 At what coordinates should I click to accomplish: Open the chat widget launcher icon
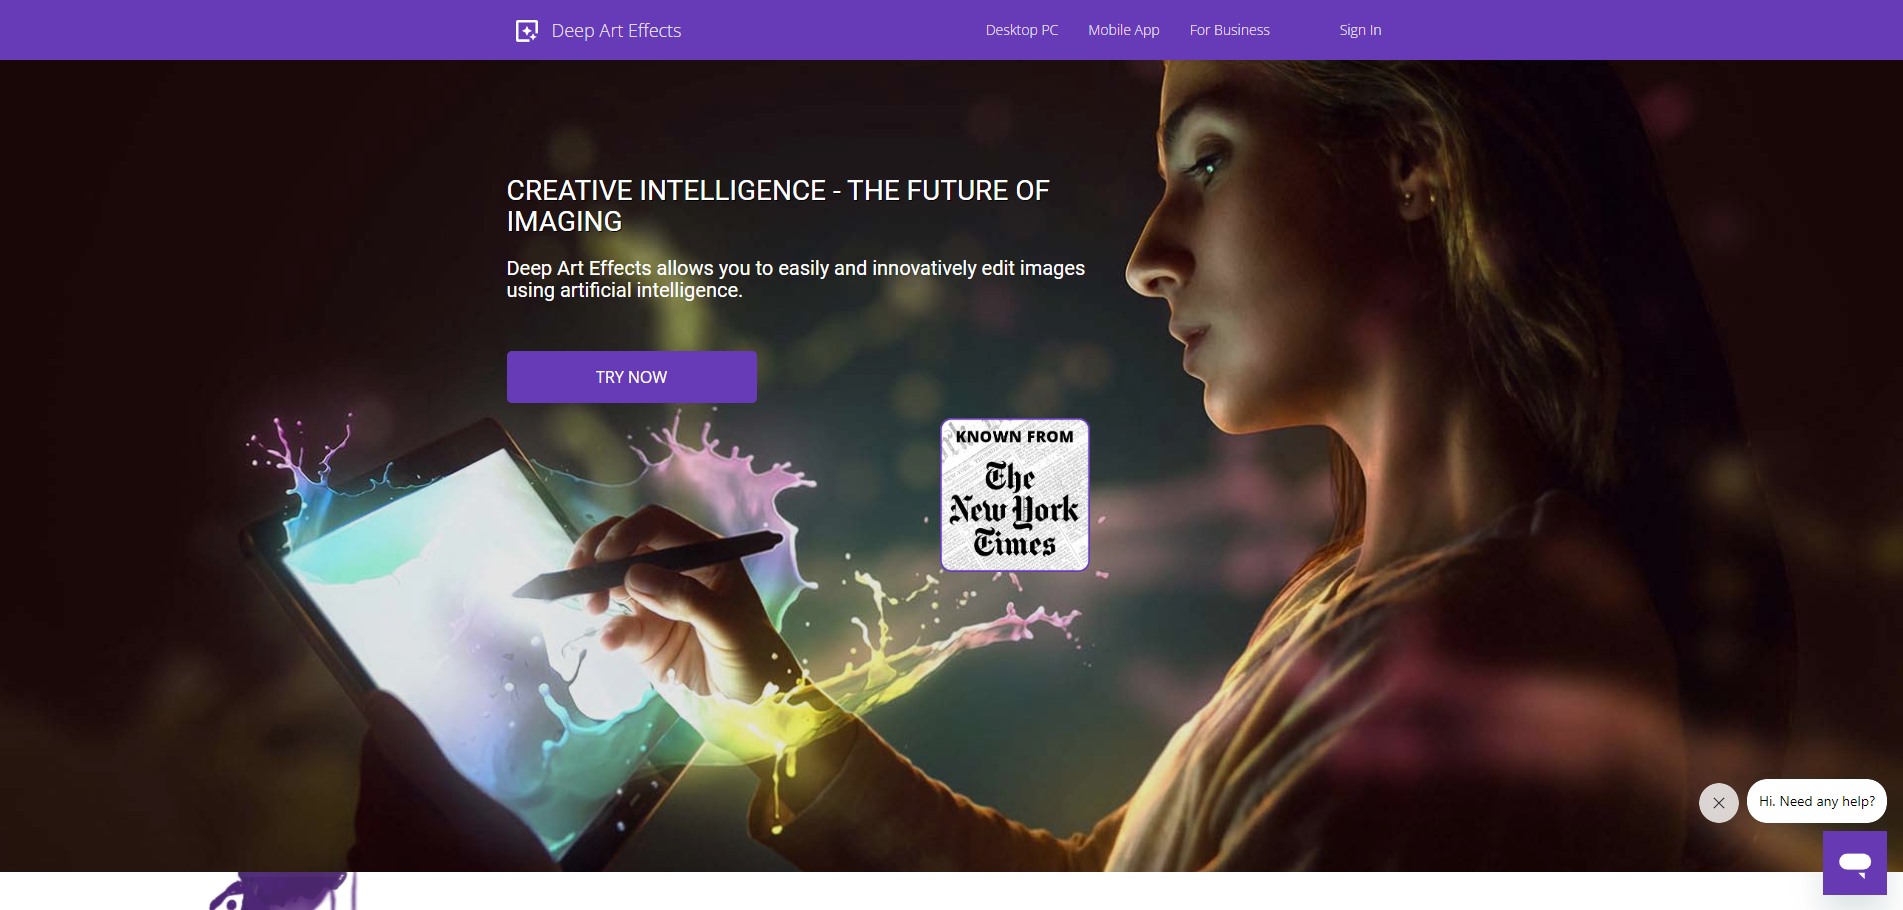(x=1854, y=863)
